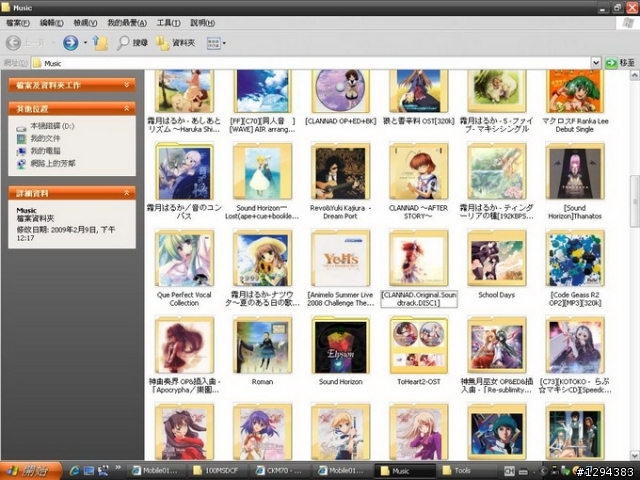Open the 我的最愛(A) Favorites menu
The image size is (640, 480).
click(x=127, y=23)
